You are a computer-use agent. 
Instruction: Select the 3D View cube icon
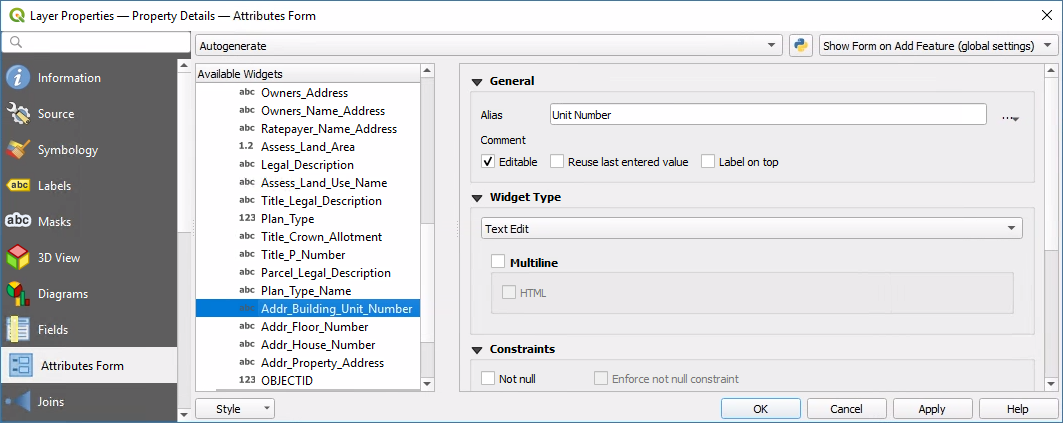(x=18, y=258)
